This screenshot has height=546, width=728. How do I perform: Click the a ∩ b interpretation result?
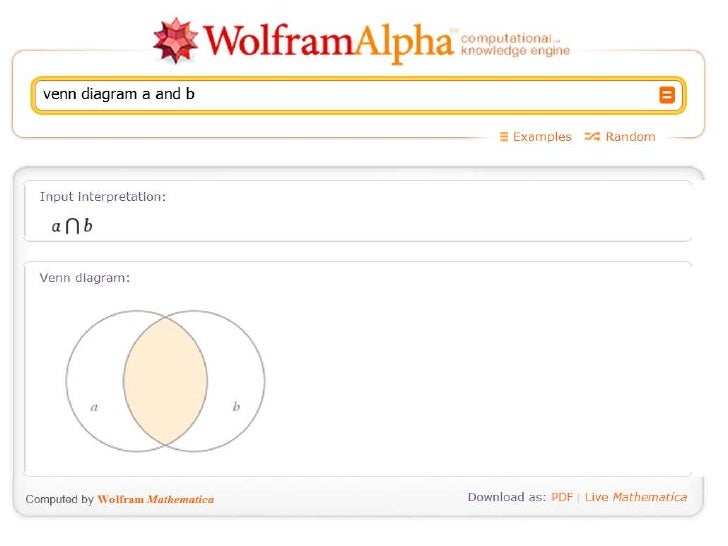click(x=72, y=226)
